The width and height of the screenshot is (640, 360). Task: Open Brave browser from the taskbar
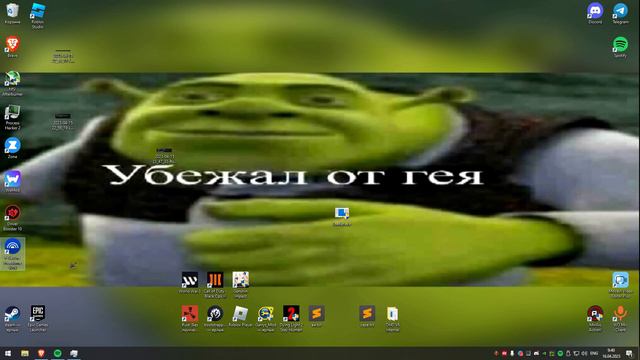click(41, 353)
